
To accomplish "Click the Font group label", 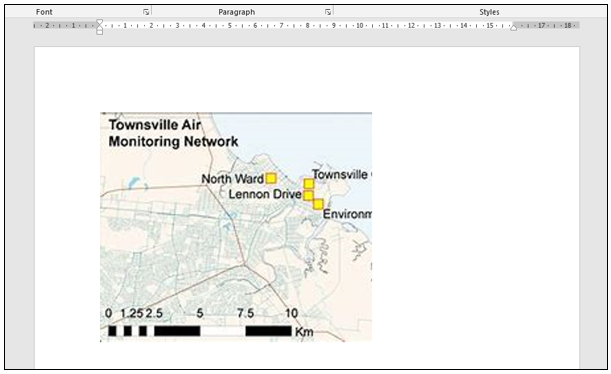I will click(x=44, y=12).
